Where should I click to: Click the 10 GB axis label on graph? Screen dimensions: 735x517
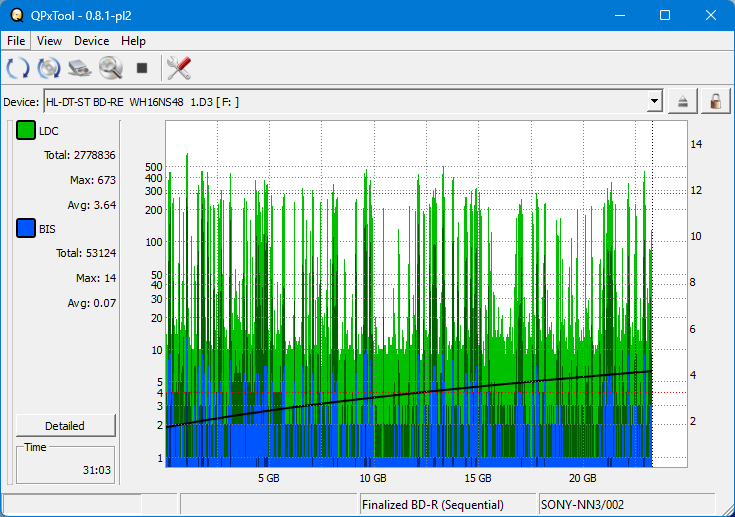click(373, 478)
